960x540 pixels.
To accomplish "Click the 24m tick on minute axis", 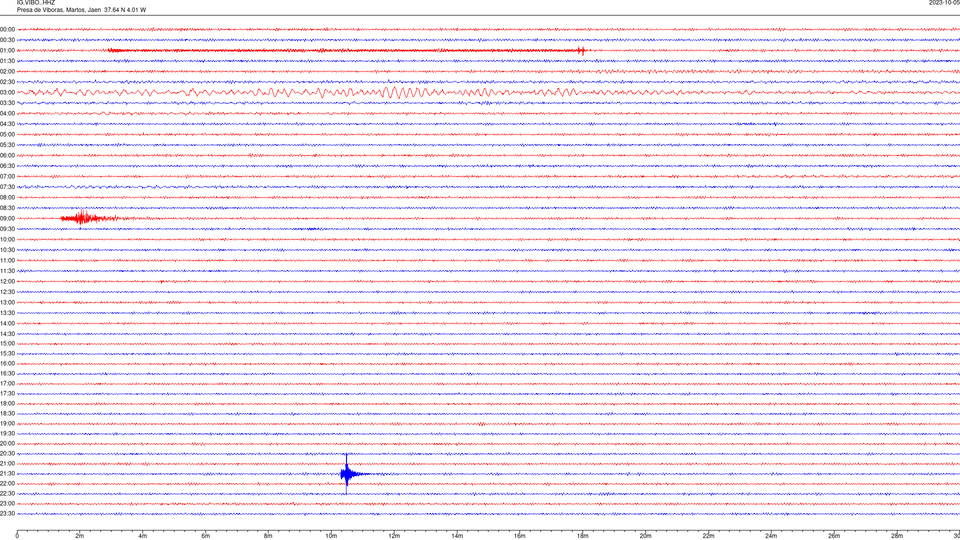I will tap(771, 536).
